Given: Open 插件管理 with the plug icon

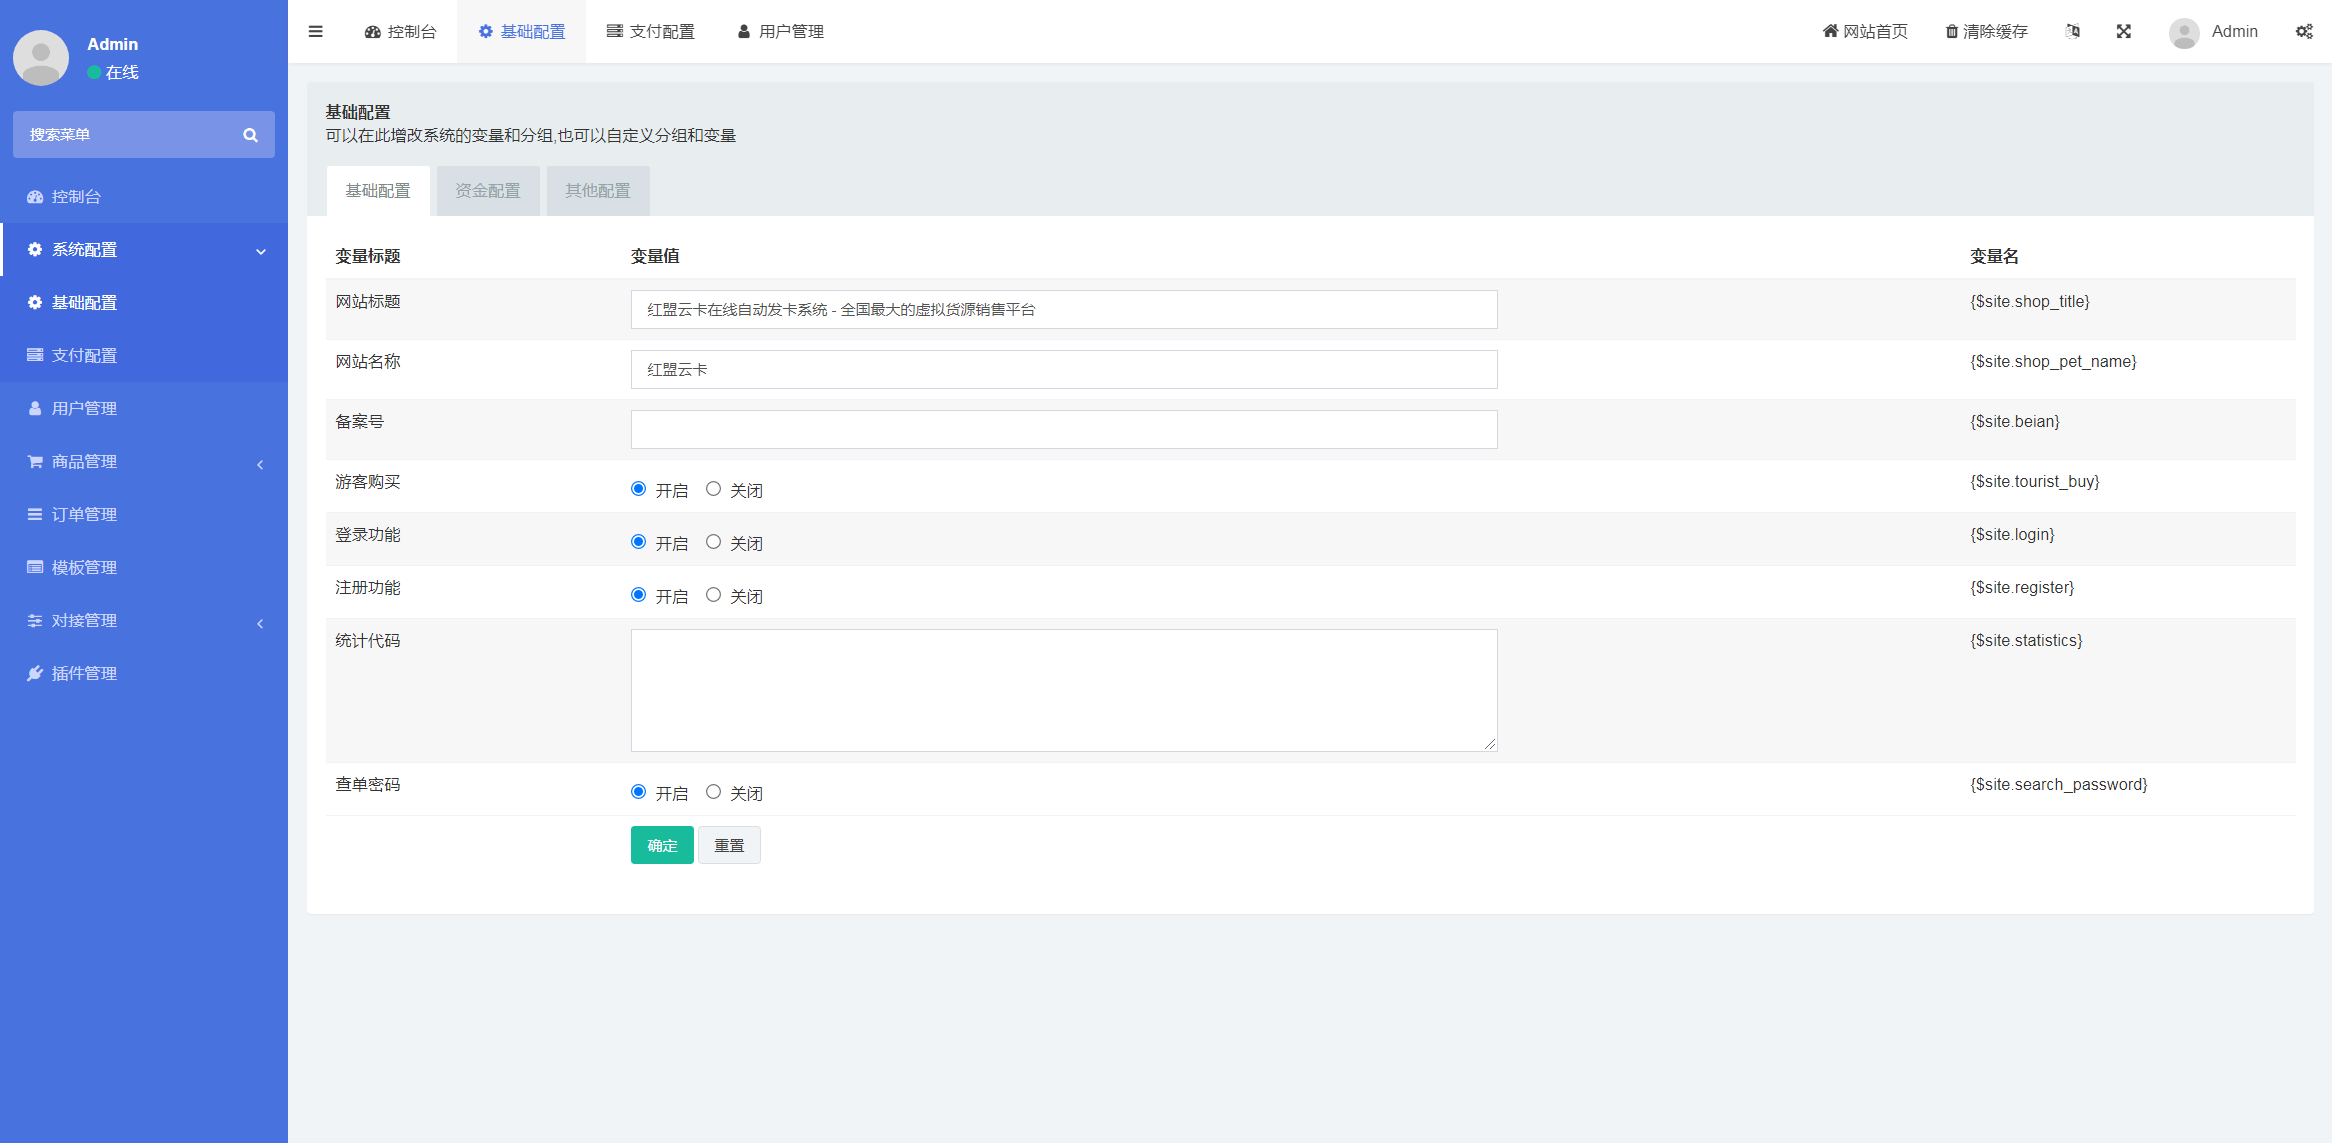Looking at the screenshot, I should pos(35,673).
